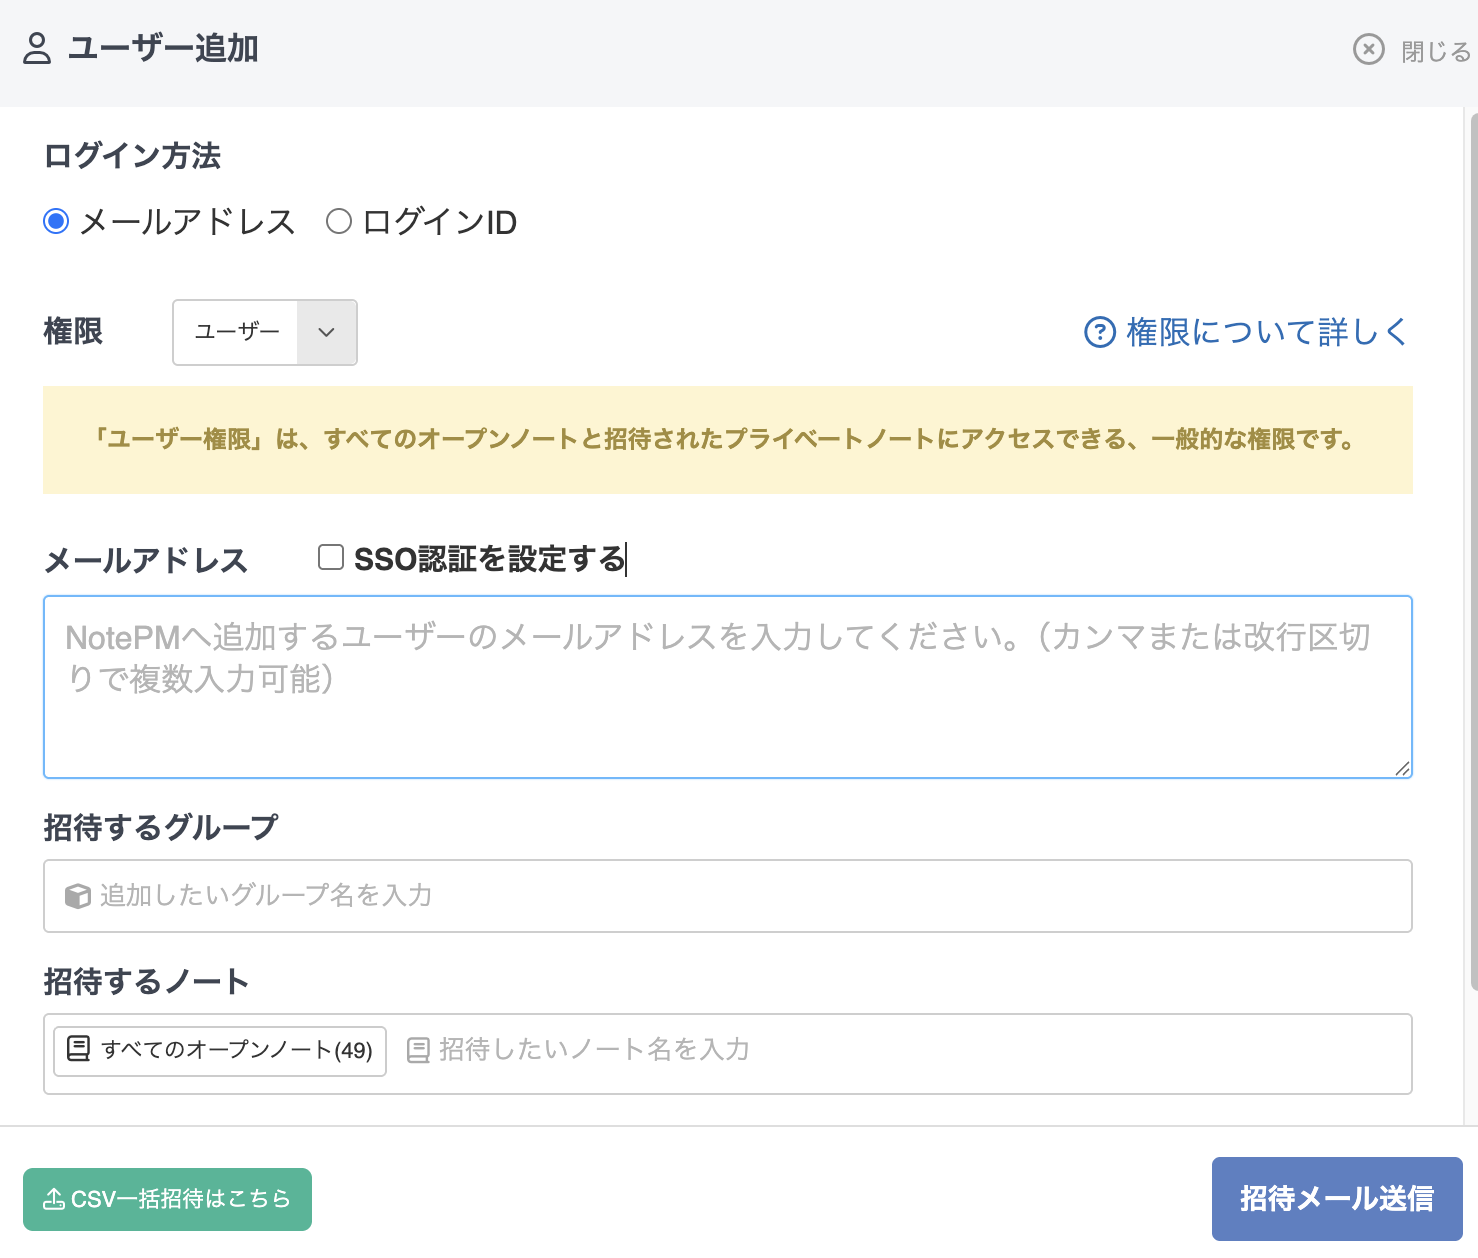Click the question mark help icon
1478x1258 pixels.
point(1099,332)
